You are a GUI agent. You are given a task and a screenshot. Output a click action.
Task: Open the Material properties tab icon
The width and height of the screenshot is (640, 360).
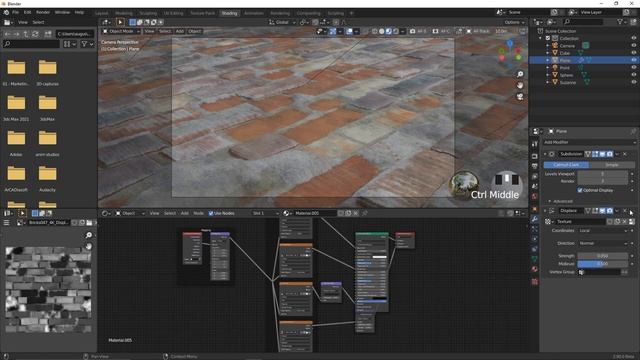pos(535,269)
